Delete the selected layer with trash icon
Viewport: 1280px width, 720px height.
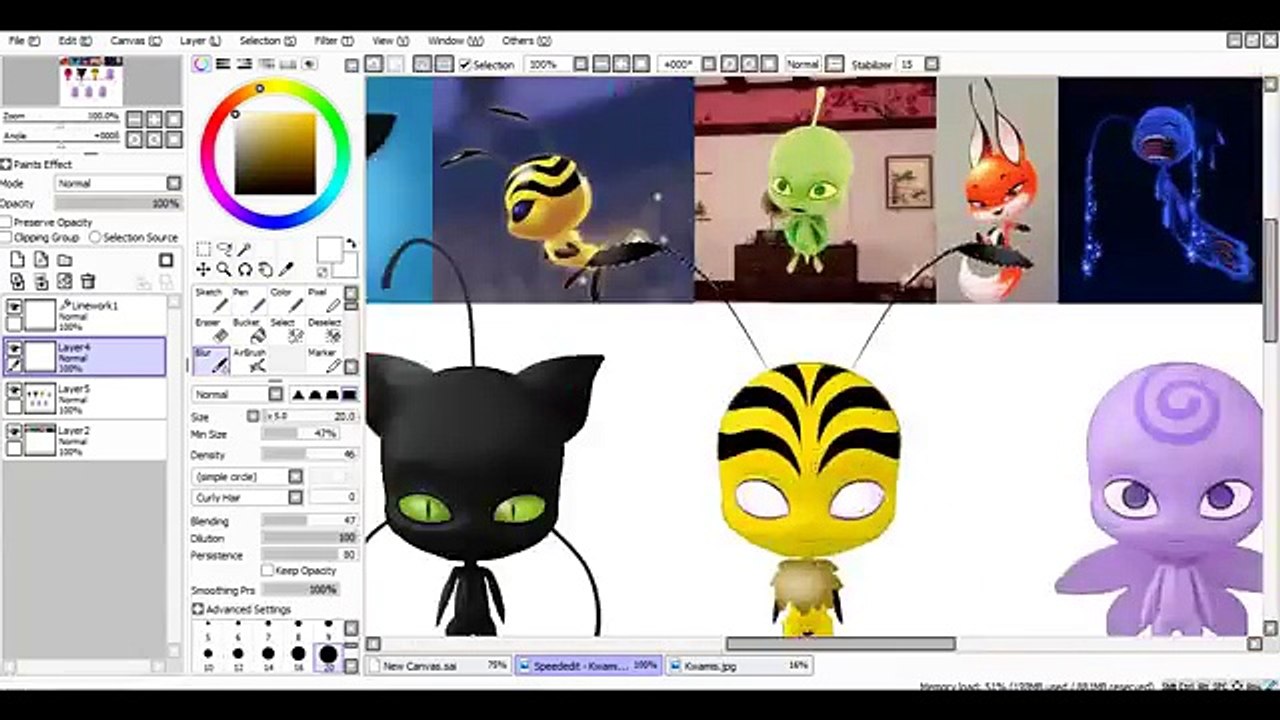click(x=88, y=282)
